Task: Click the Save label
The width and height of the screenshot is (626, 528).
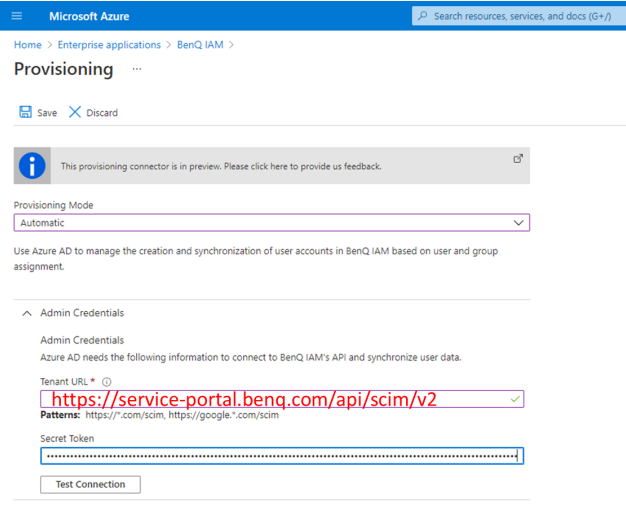Action: point(47,113)
